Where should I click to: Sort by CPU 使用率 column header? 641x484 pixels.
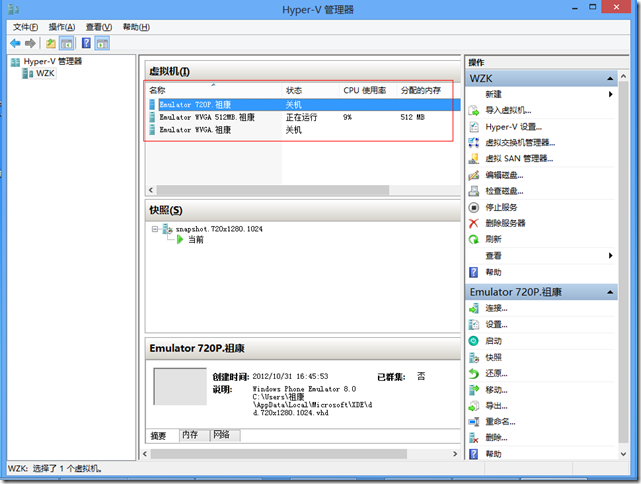[x=368, y=90]
